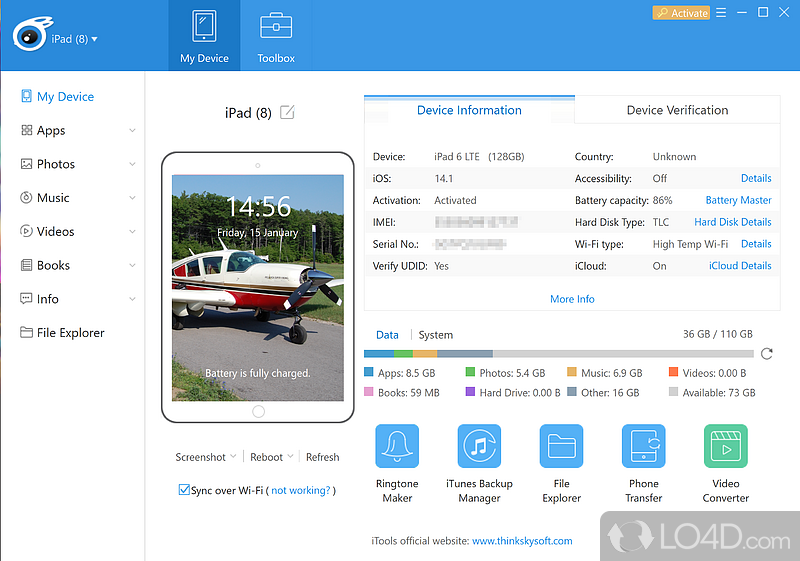Screen dimensions: 800x561
Task: Click the Music sidebar icon
Action: pos(26,197)
